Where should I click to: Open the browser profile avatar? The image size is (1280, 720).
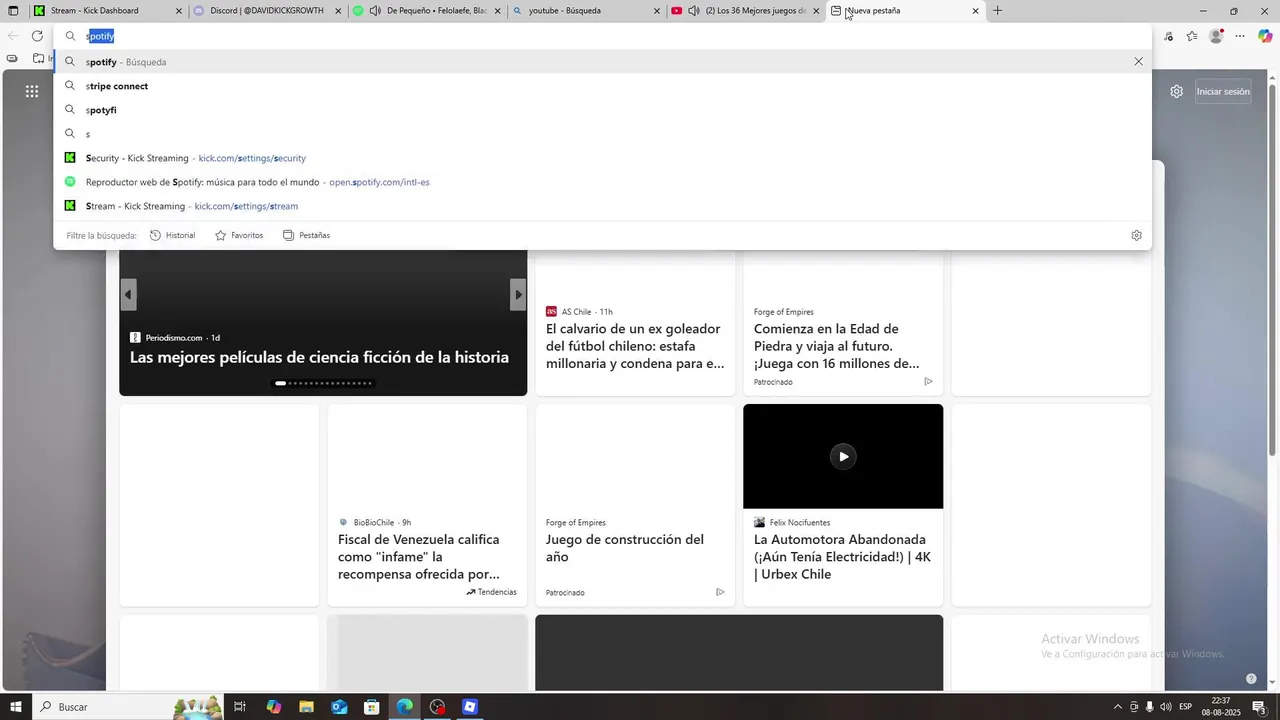point(1216,36)
